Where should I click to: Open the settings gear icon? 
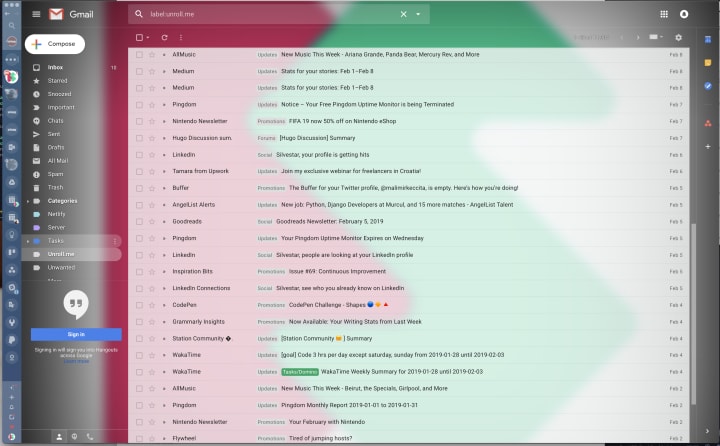pyautogui.click(x=678, y=38)
